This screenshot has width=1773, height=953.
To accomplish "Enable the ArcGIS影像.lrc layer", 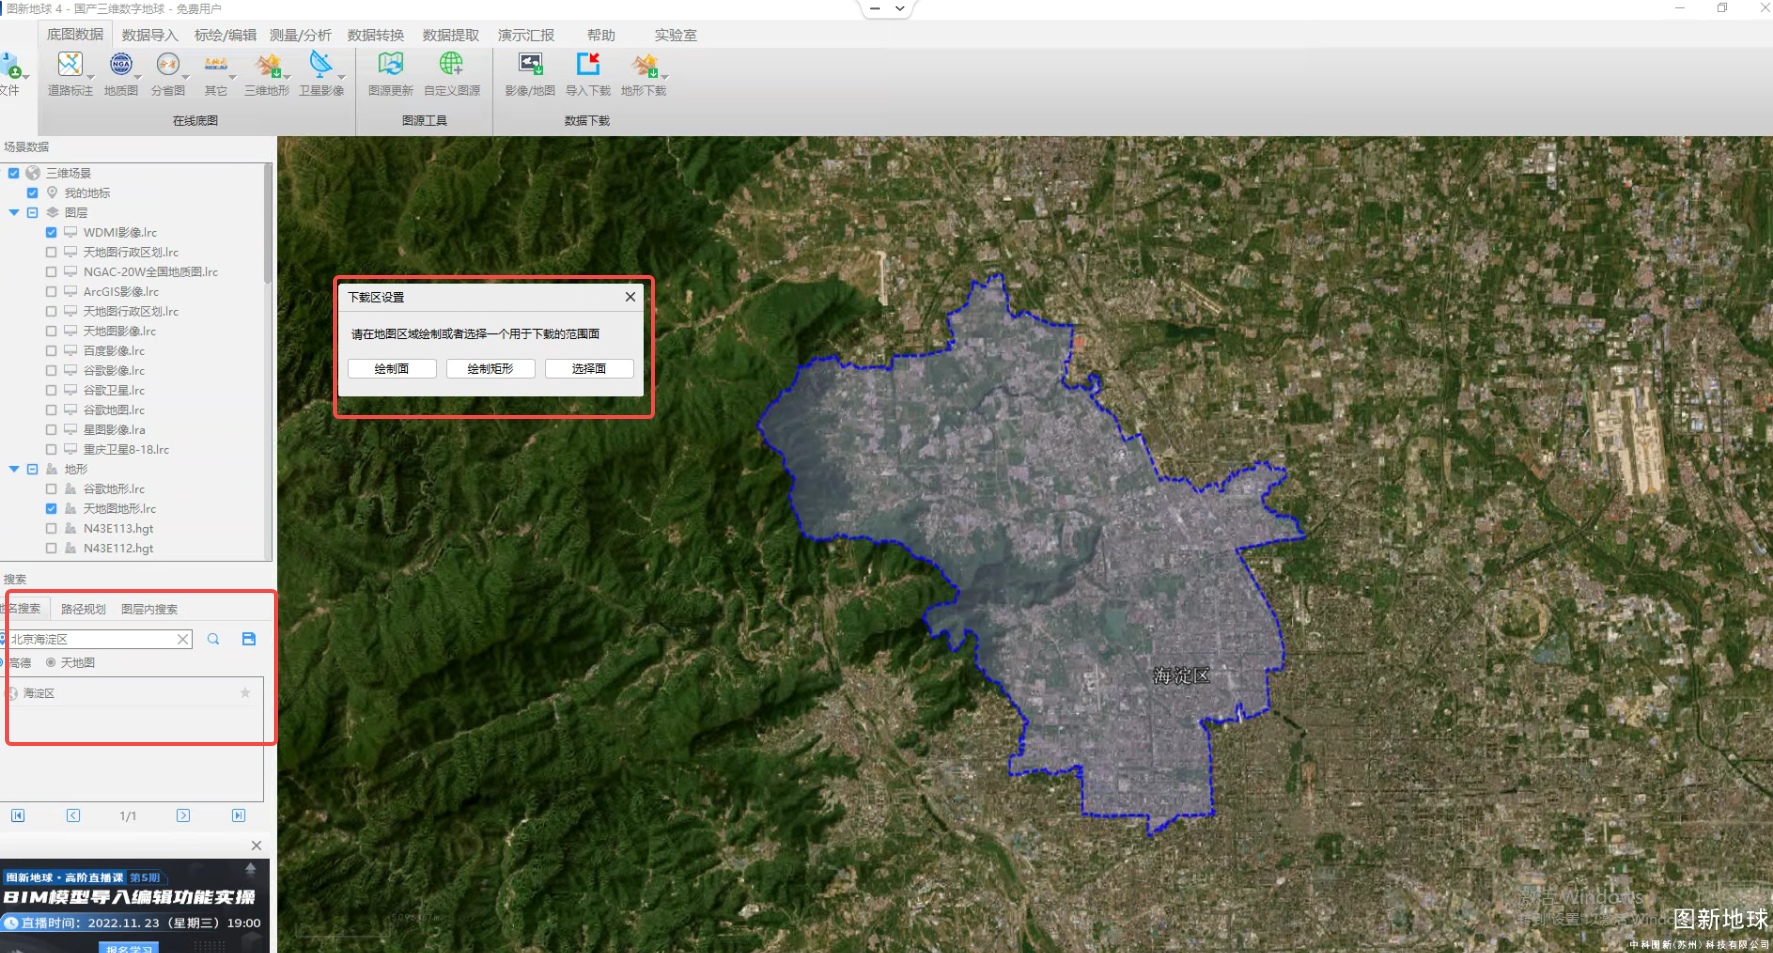I will pos(51,292).
